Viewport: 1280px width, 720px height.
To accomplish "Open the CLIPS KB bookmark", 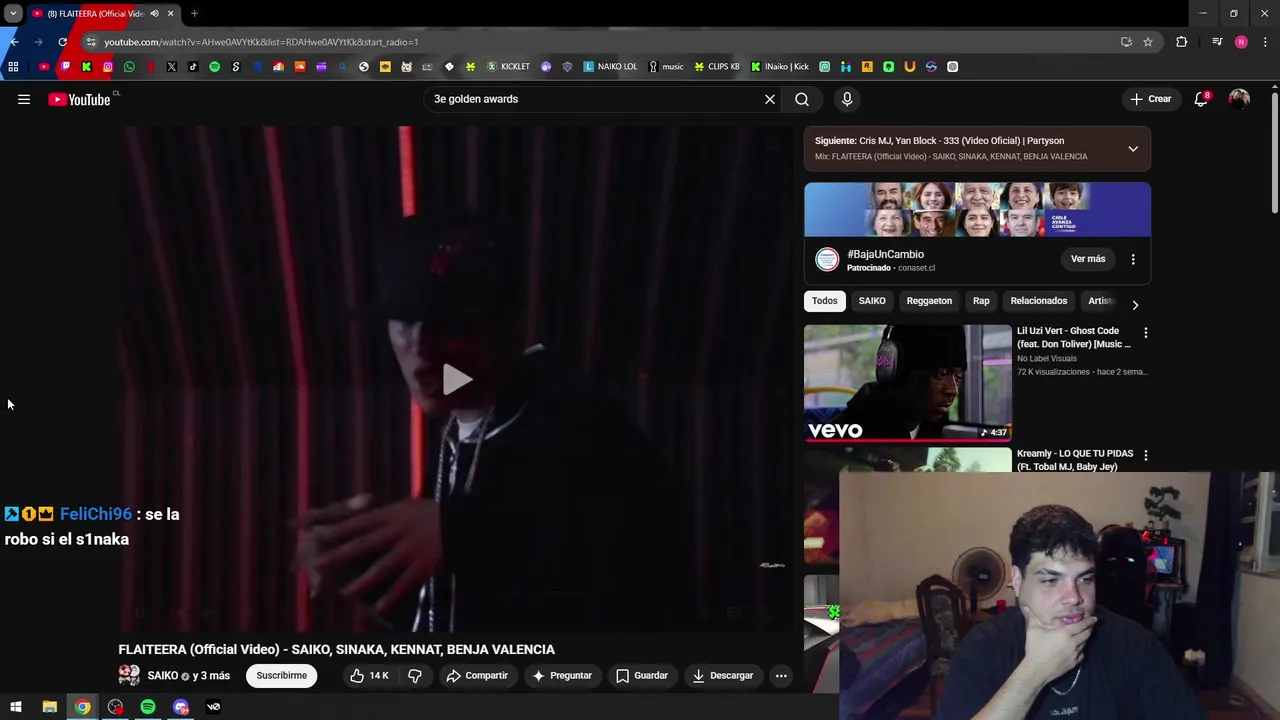I will [x=717, y=67].
